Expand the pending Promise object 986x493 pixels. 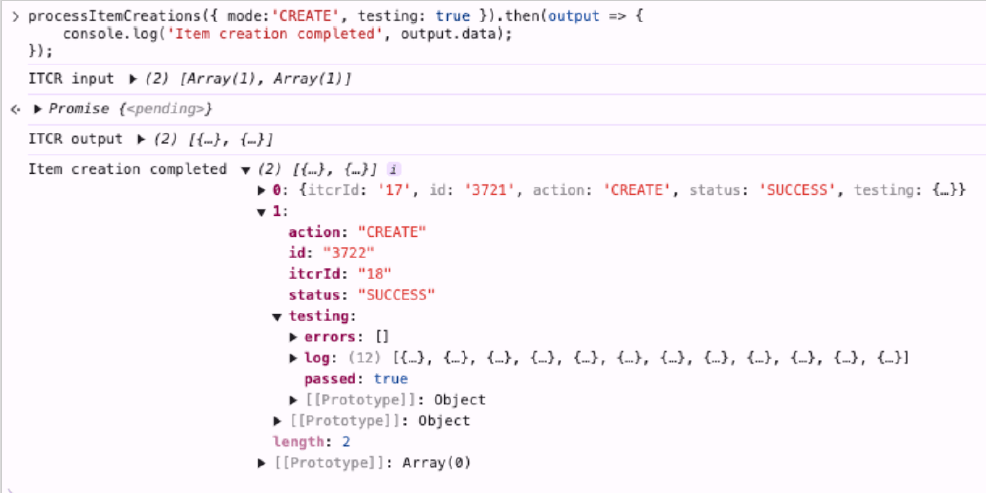coord(38,109)
